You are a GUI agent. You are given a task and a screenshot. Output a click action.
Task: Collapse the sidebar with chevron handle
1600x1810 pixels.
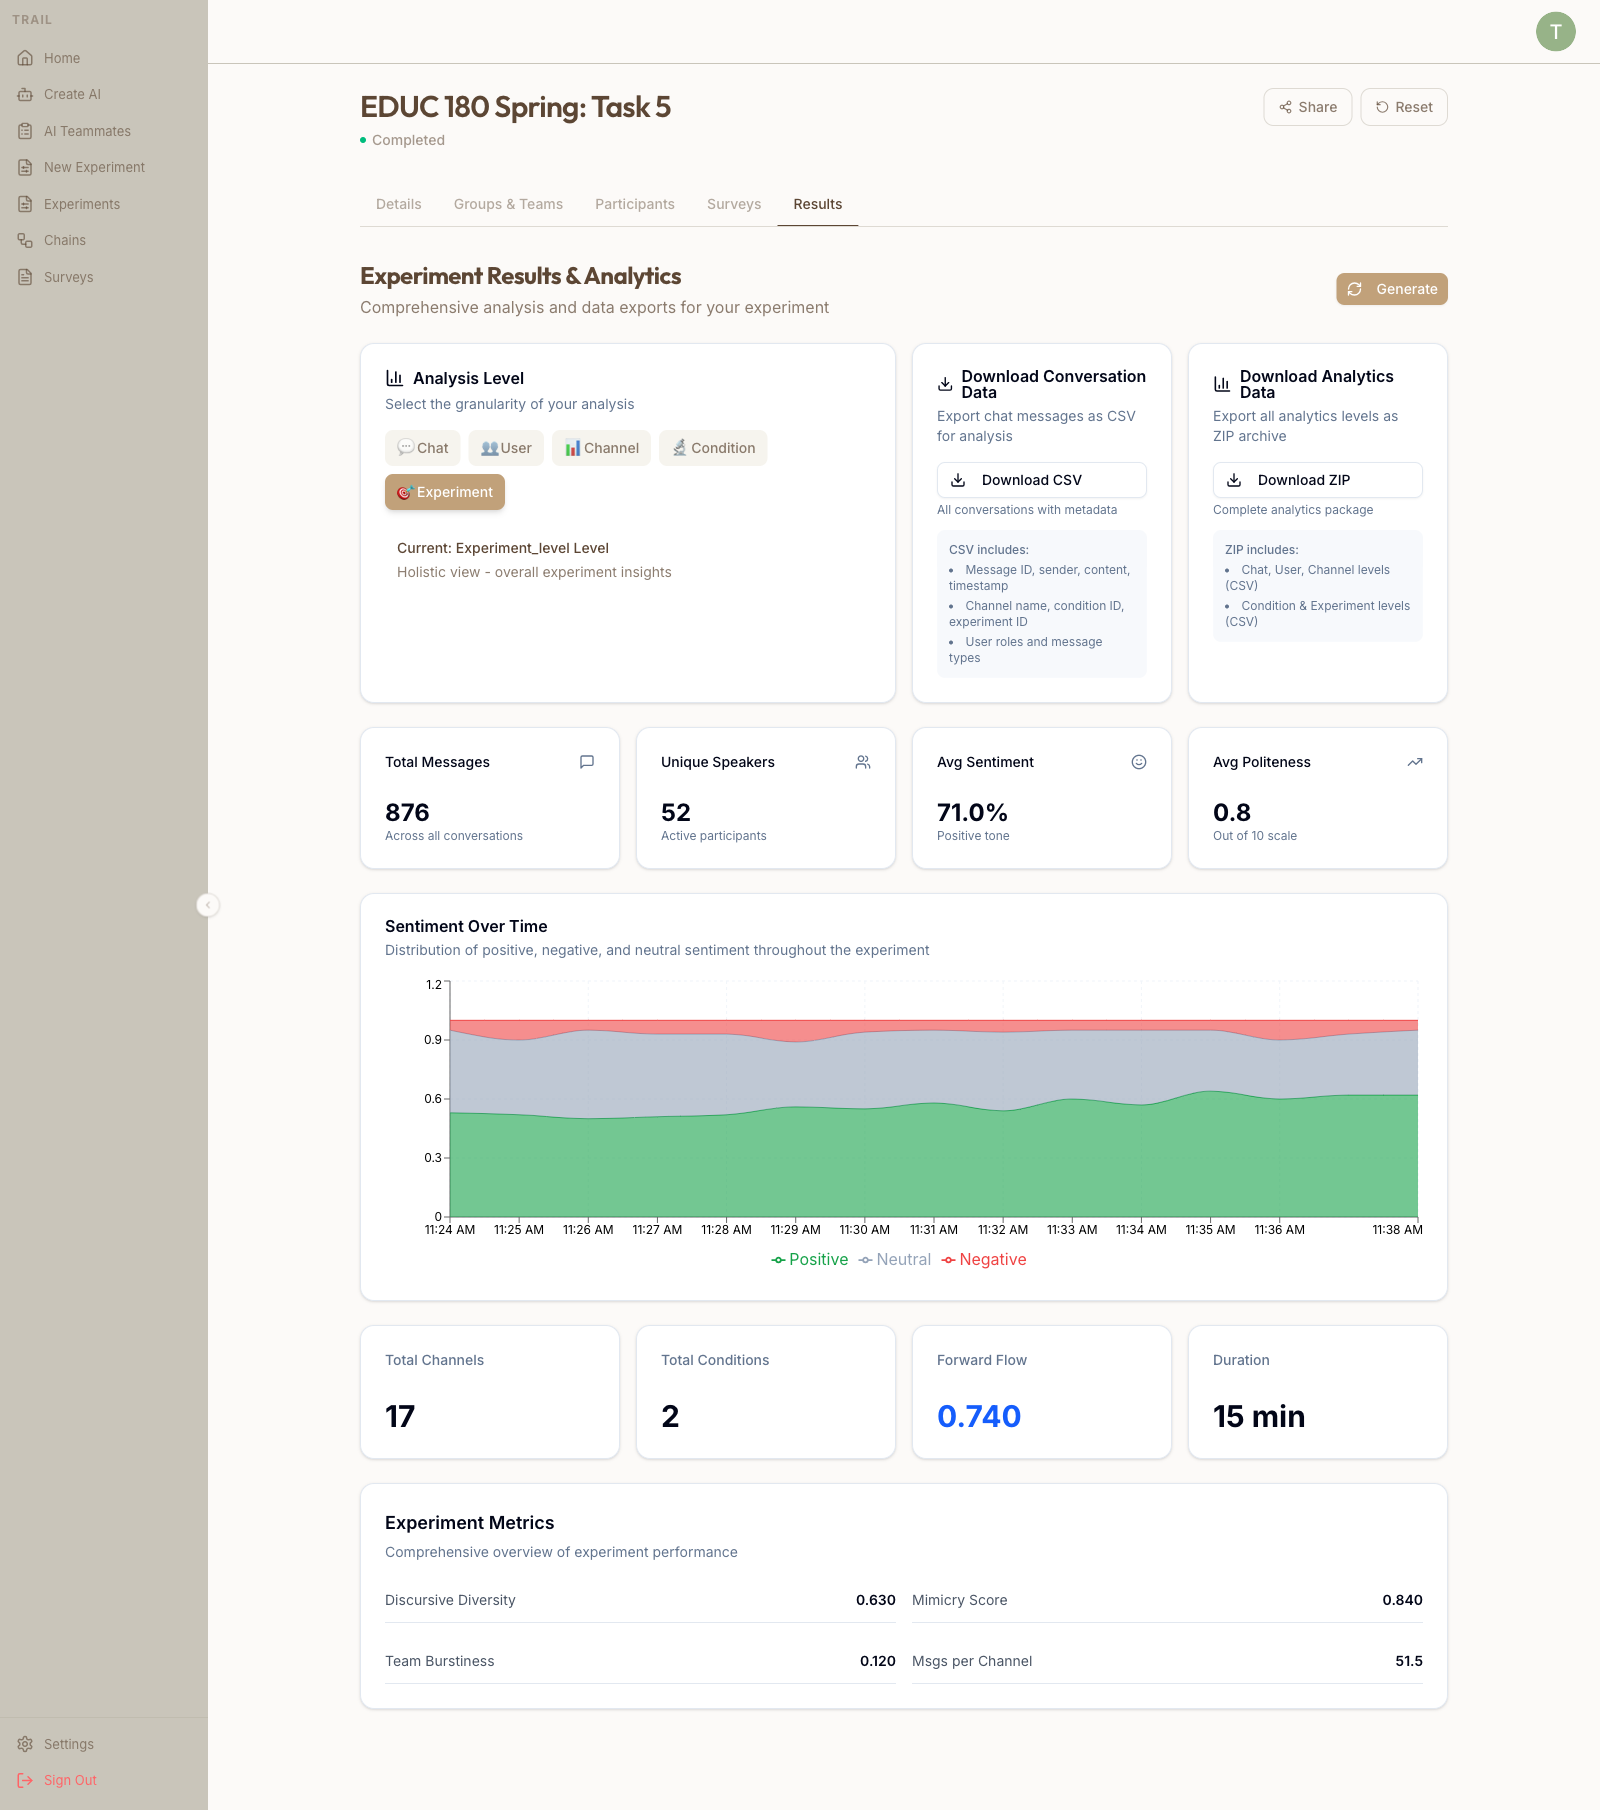point(207,905)
